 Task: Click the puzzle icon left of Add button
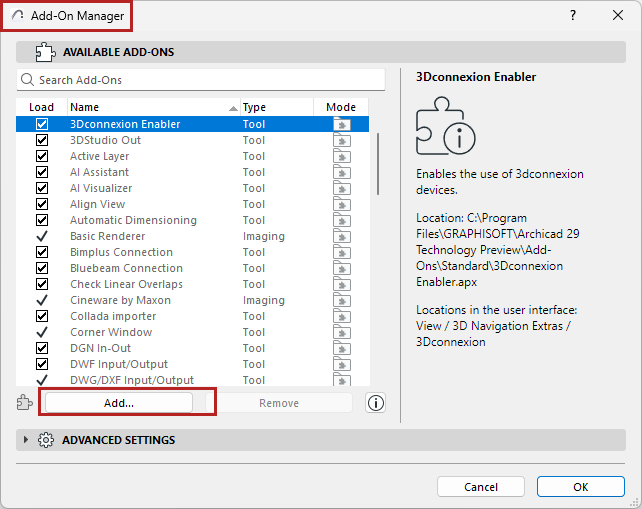(x=25, y=403)
